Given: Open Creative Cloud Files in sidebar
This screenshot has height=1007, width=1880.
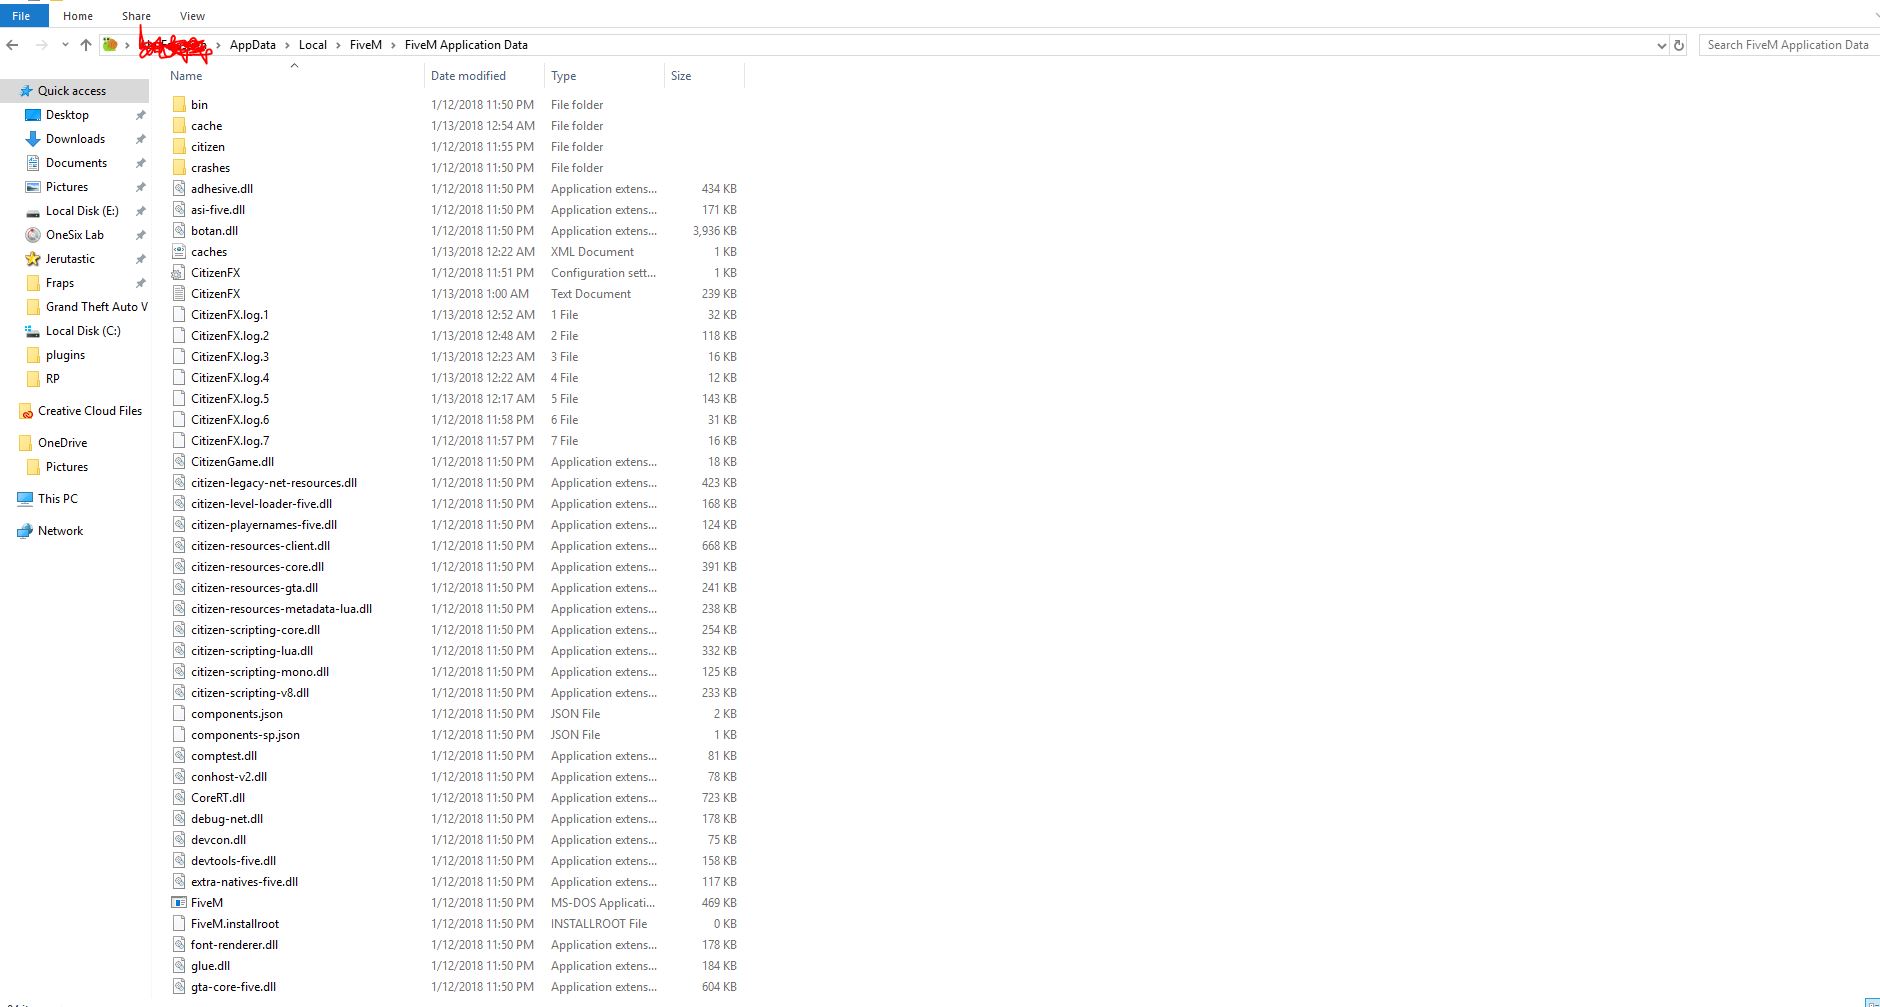Looking at the screenshot, I should (x=90, y=411).
